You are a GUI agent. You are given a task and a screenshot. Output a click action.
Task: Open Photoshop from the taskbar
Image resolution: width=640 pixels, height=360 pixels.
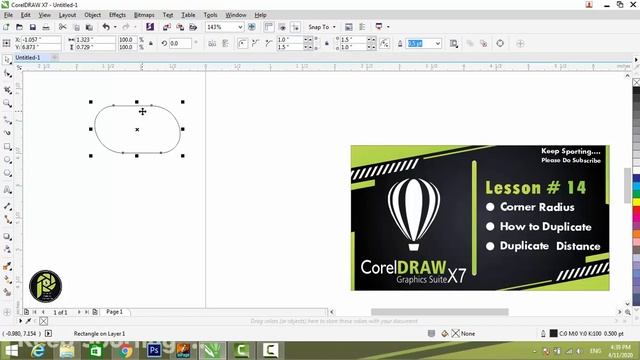(154, 351)
